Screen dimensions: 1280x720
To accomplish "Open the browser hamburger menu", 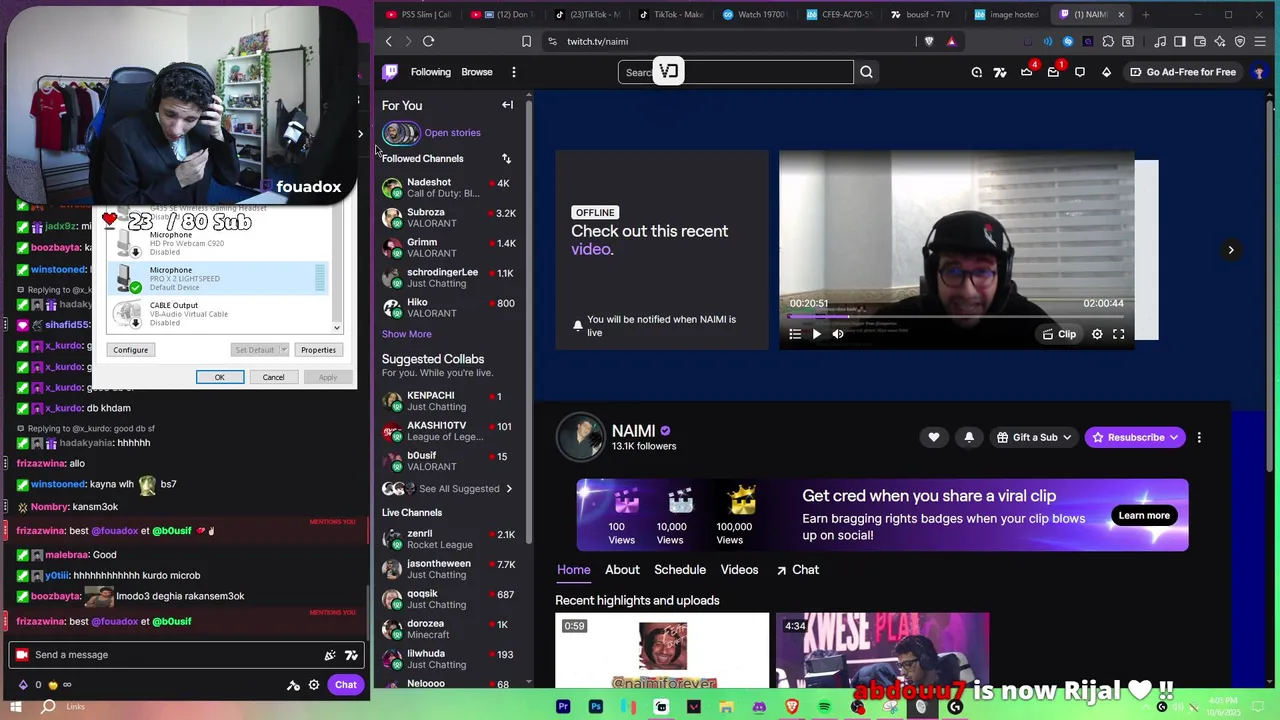I will point(1260,41).
